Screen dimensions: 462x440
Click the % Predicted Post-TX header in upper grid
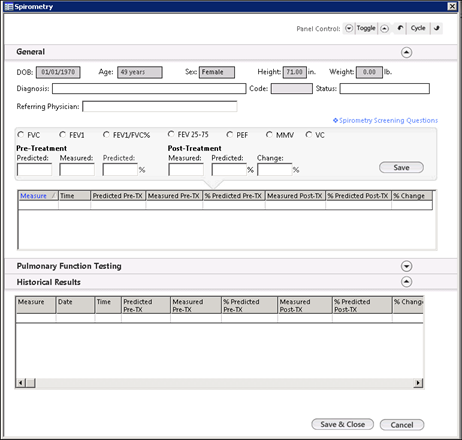(358, 196)
